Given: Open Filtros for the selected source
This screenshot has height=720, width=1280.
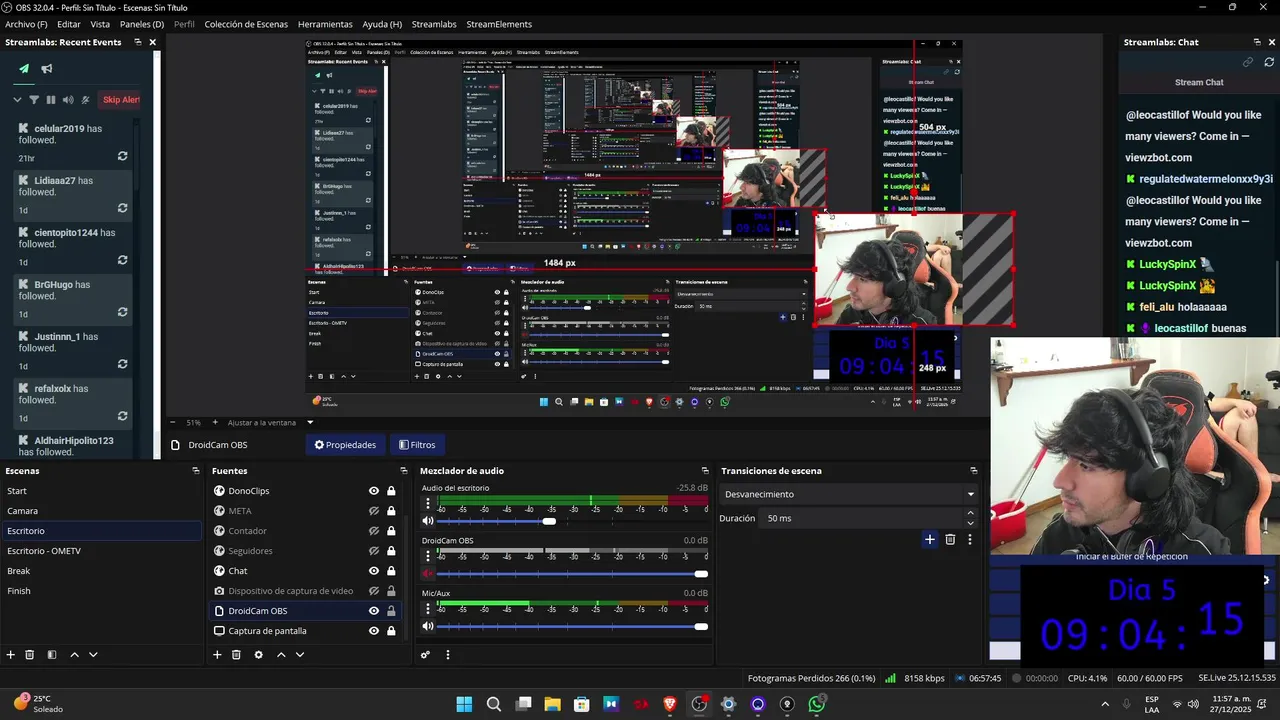Looking at the screenshot, I should [x=417, y=445].
